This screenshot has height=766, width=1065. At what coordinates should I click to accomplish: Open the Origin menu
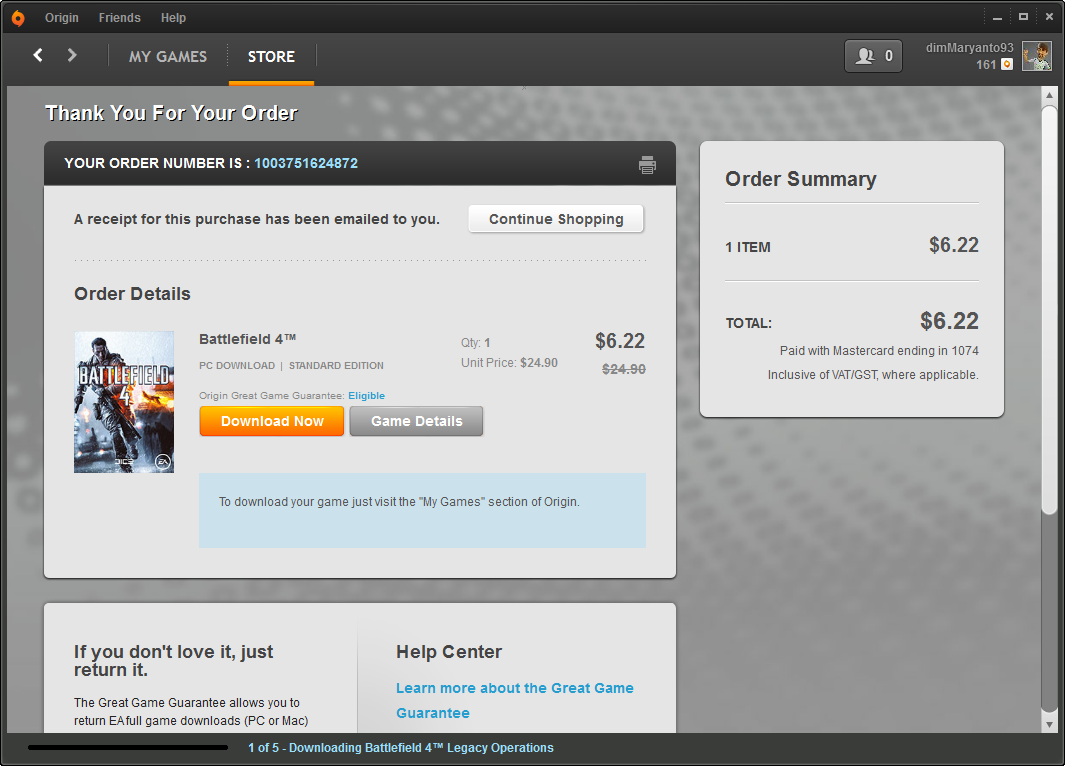pos(62,18)
